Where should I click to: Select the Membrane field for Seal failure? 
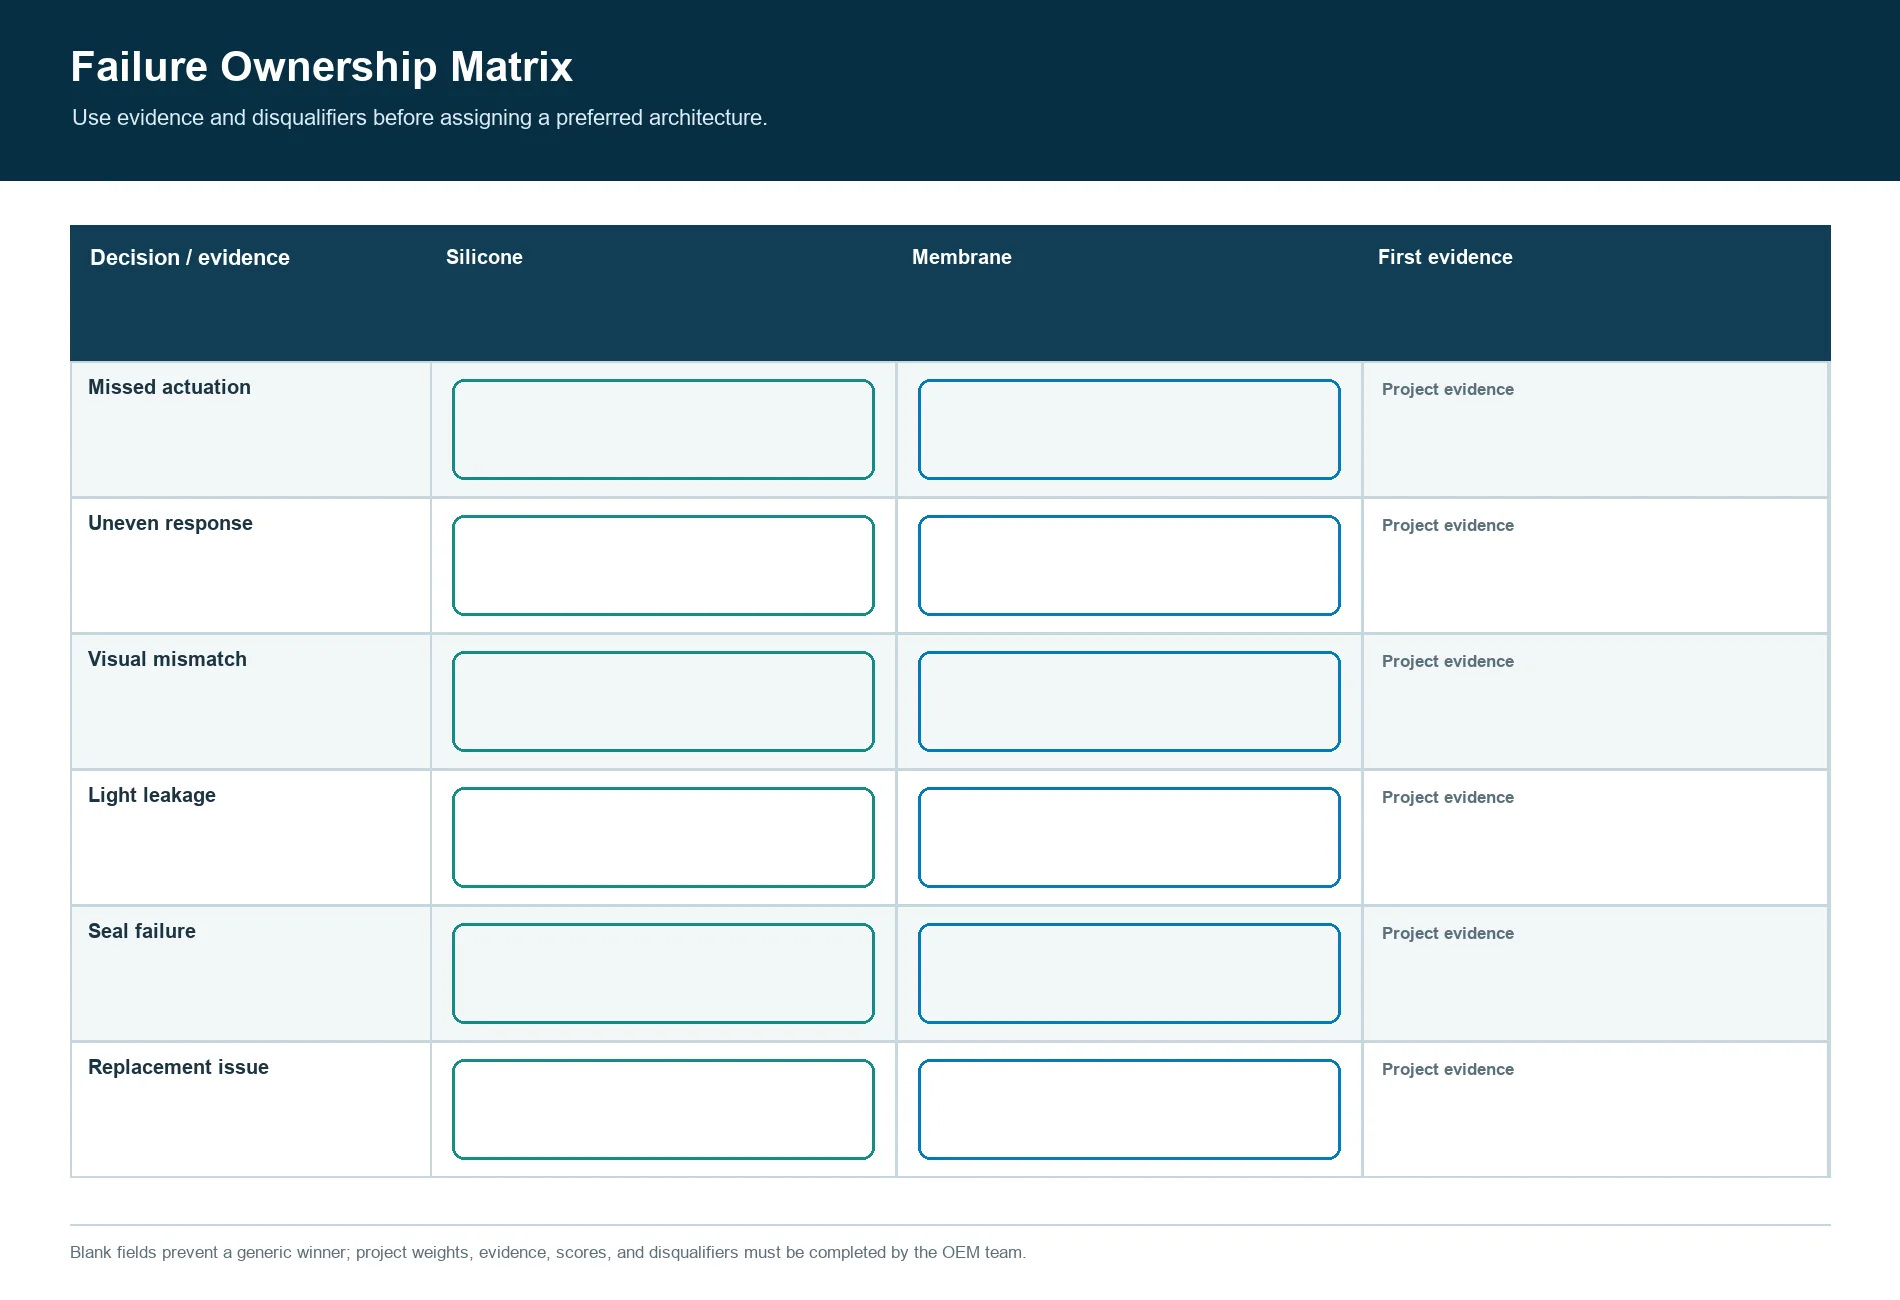click(1129, 973)
